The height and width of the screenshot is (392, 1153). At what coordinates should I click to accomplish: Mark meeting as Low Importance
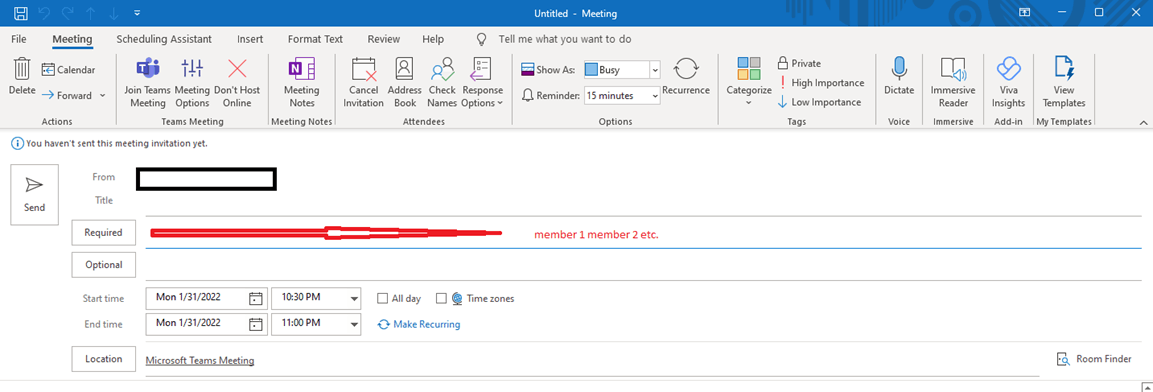819,102
